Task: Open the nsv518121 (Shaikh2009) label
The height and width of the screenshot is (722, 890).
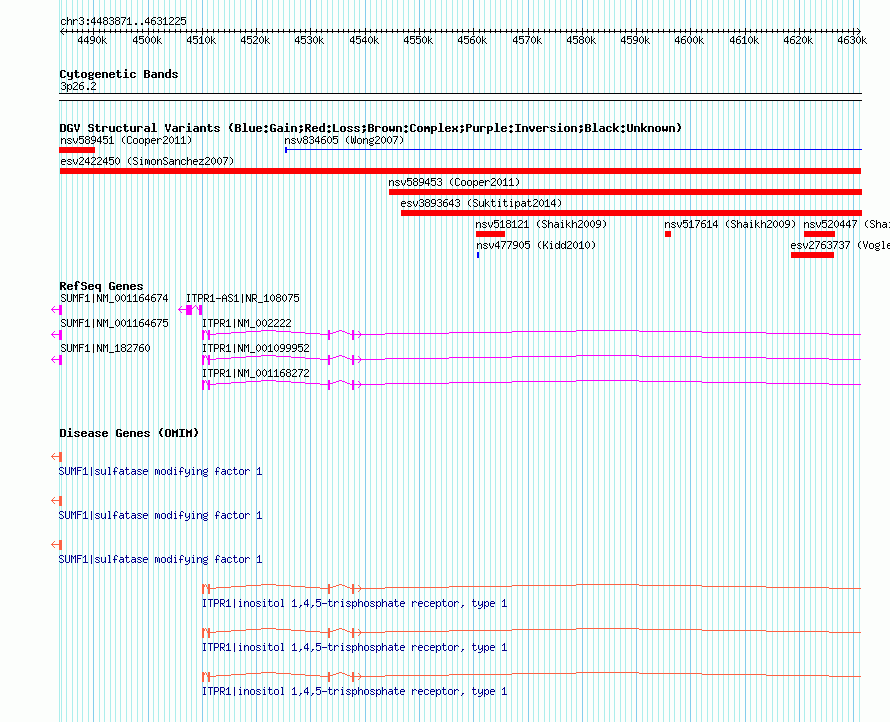Action: click(541, 224)
